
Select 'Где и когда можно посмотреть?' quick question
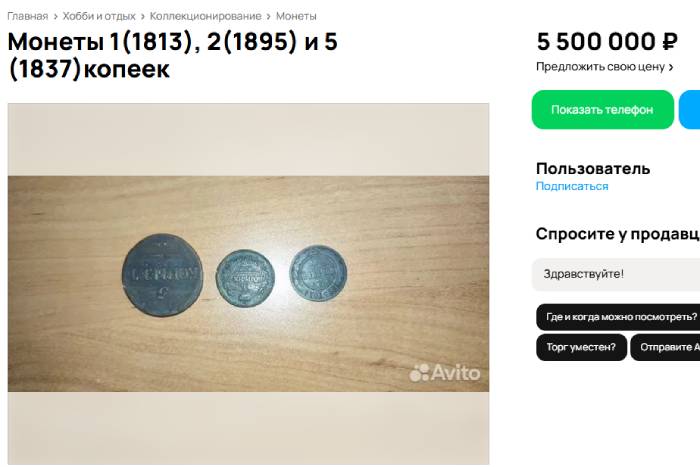click(x=618, y=317)
